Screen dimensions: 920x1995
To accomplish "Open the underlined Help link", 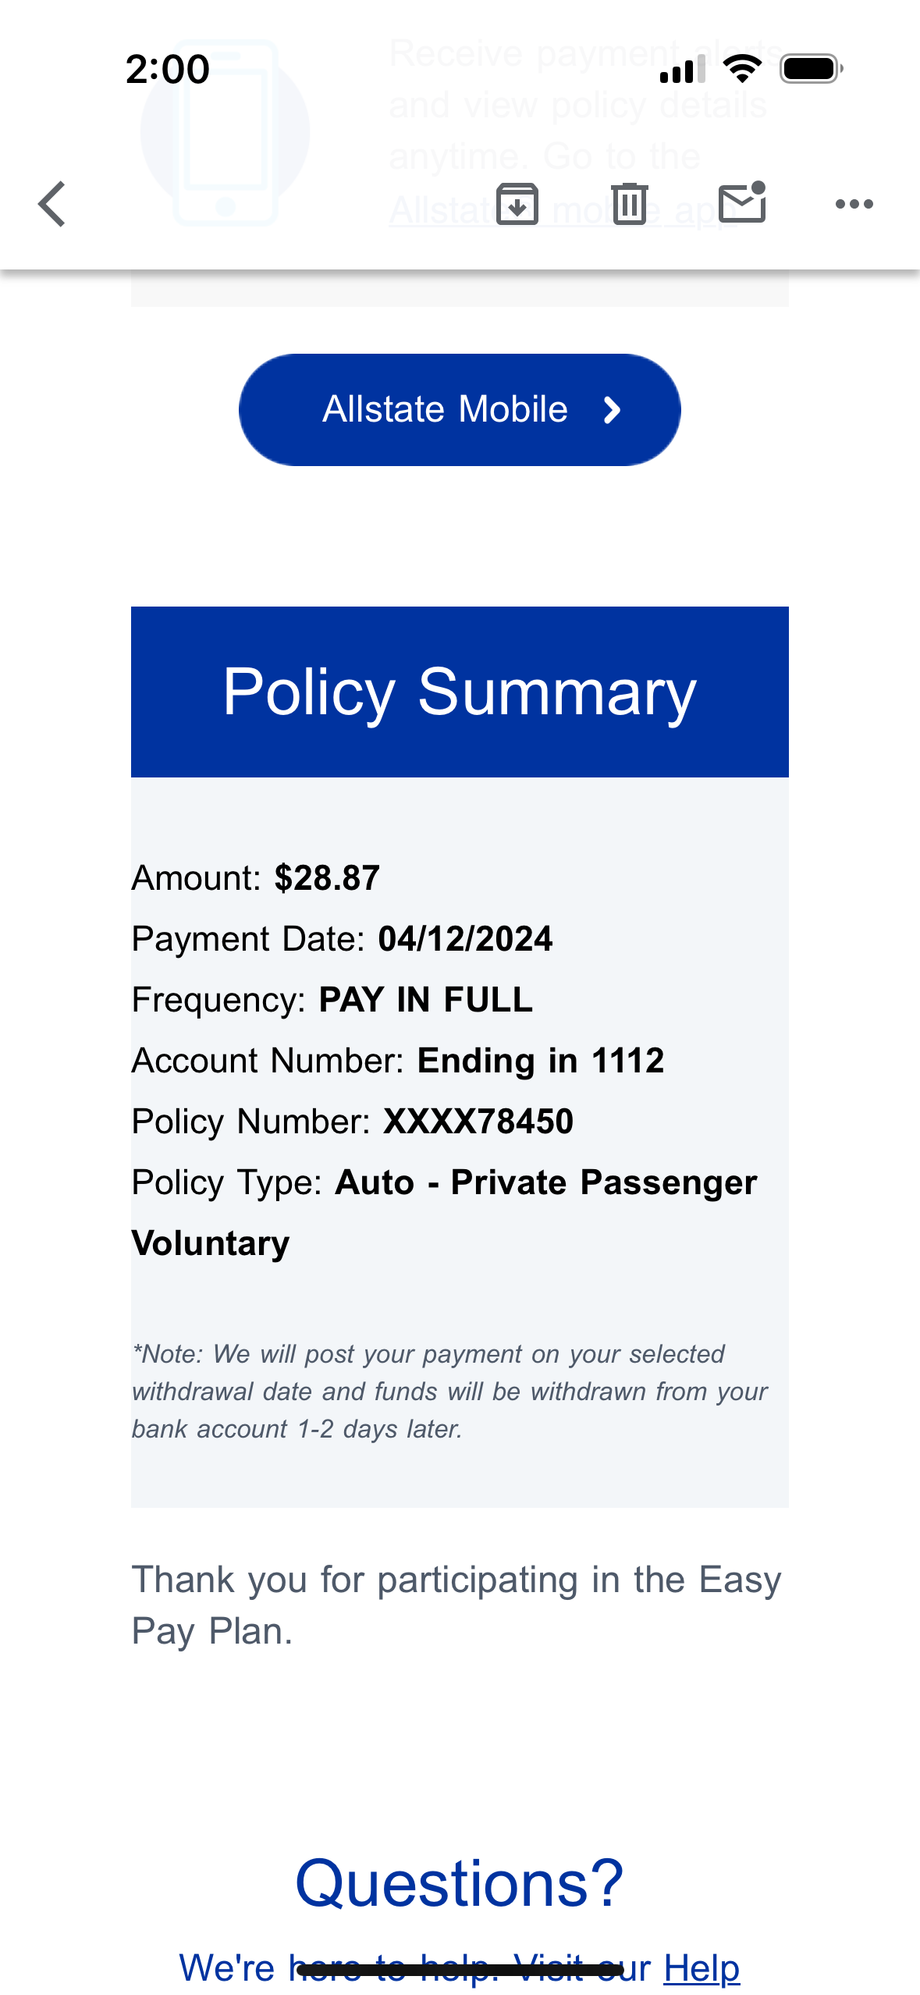I will [x=701, y=1967].
